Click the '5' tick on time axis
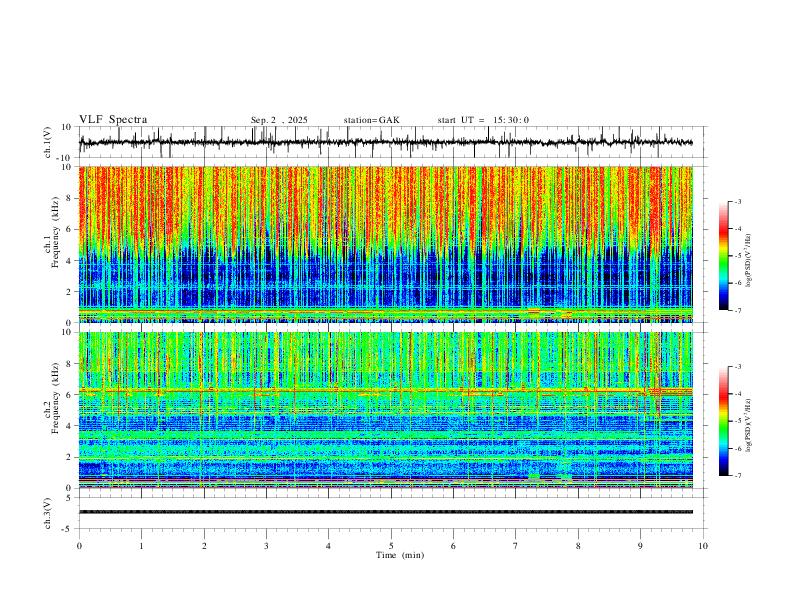The height and width of the screenshot is (612, 792). tap(391, 546)
